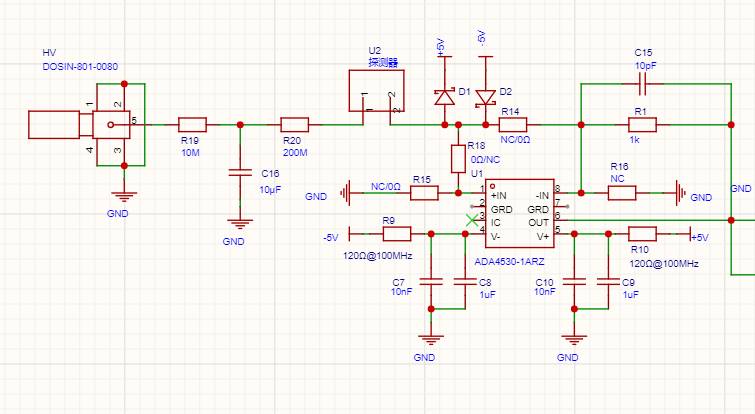Select the ground symbol beneath C10

coord(574,340)
